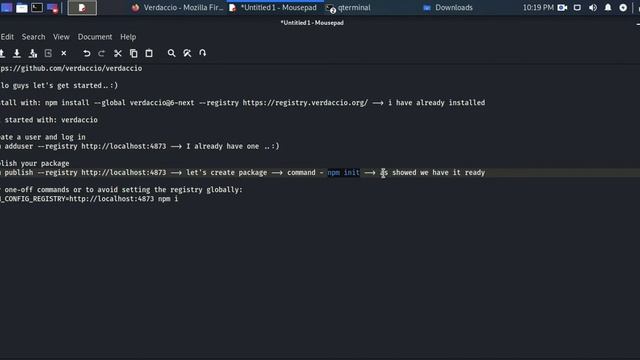Click the round tray icon next to the bell
Screen dimensions: 640x360
[x=623, y=7]
